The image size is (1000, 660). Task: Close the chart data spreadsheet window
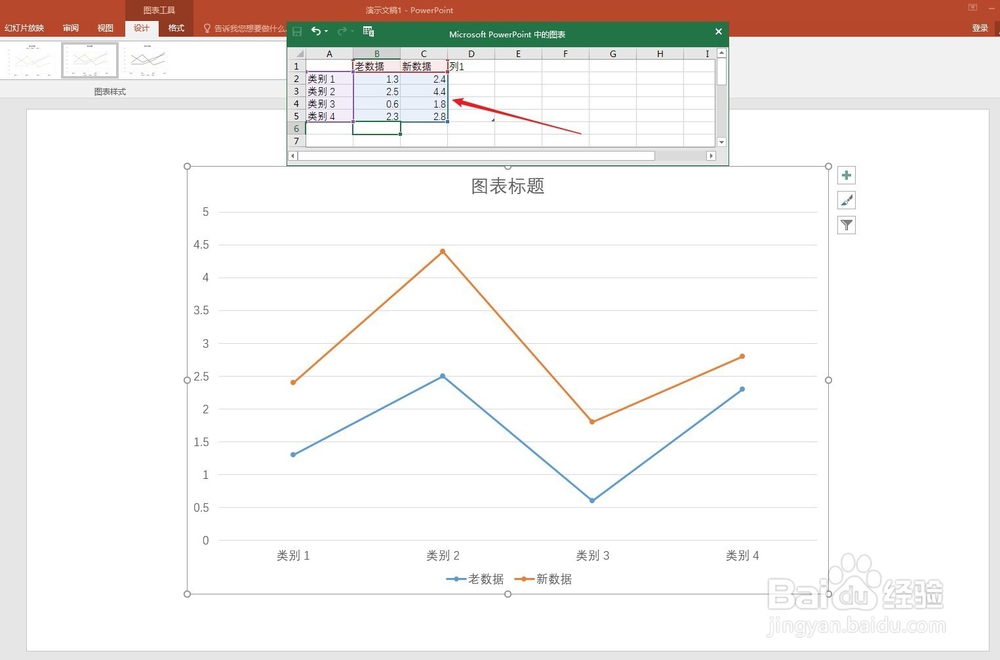coord(718,31)
